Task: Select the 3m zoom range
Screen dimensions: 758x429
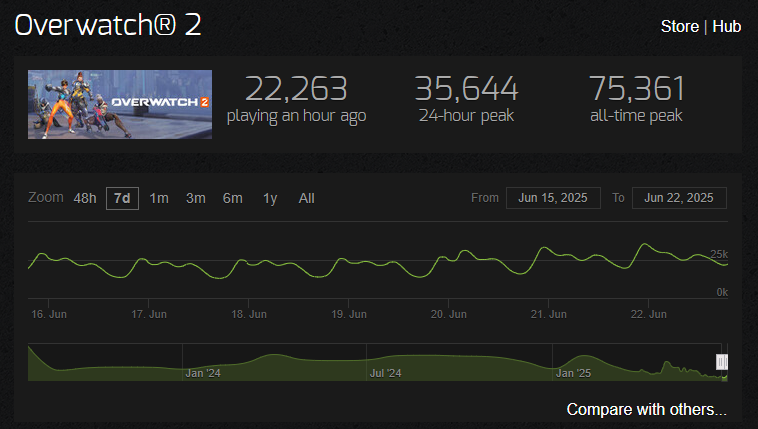Action: pyautogui.click(x=196, y=198)
